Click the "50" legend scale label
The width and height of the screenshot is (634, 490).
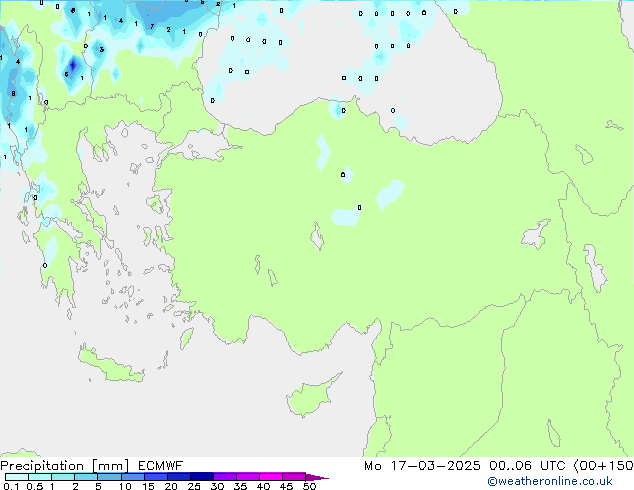310,486
